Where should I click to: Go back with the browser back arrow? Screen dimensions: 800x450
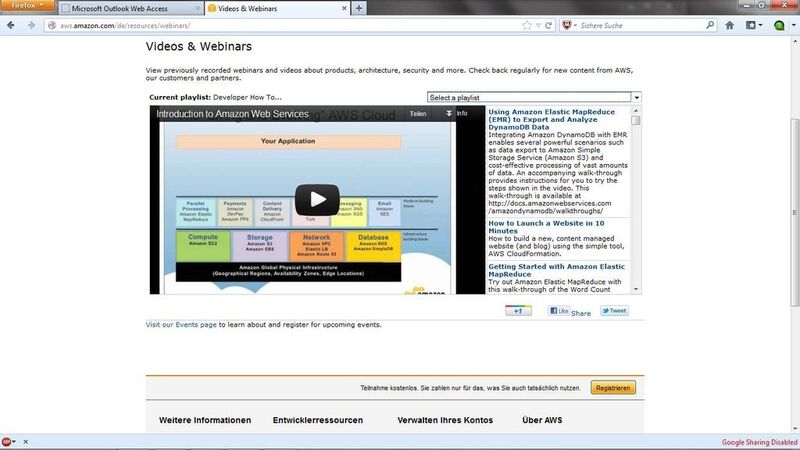point(10,25)
